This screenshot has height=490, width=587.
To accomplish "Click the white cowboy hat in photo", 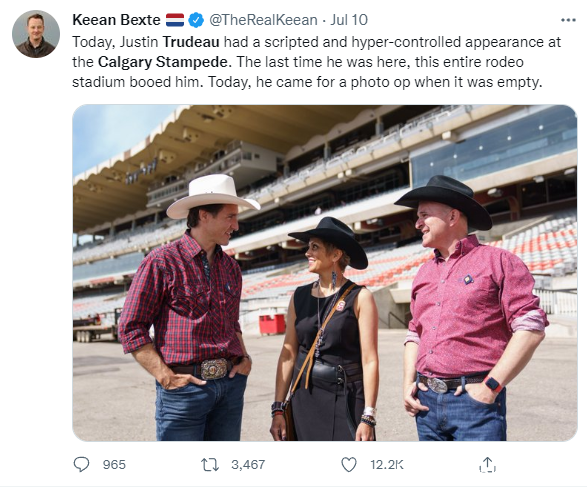I will pos(212,195).
